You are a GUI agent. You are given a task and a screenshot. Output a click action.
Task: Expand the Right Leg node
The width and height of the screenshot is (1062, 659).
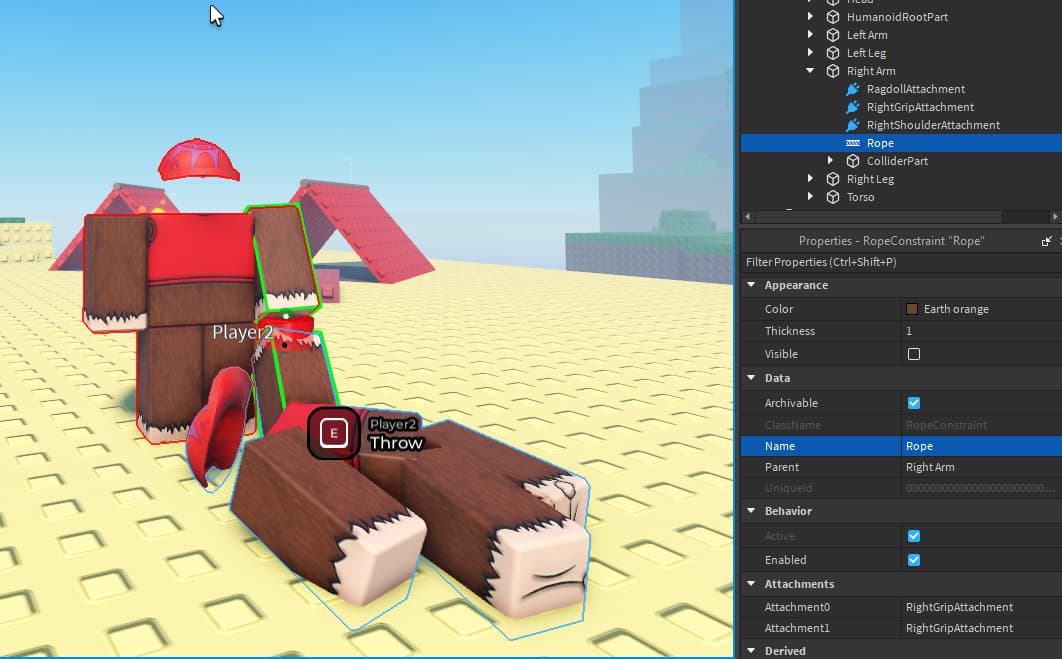click(x=810, y=178)
